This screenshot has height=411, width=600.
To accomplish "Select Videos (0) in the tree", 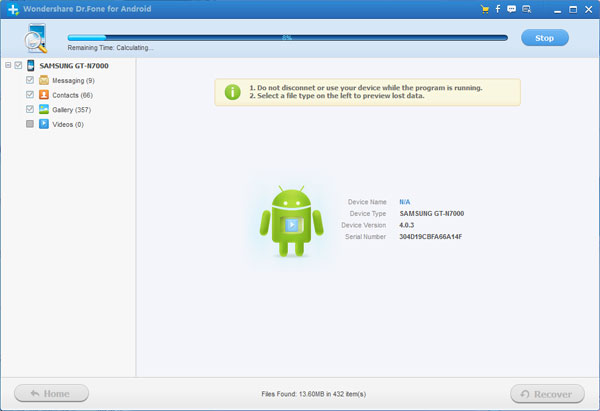I will (x=68, y=124).
